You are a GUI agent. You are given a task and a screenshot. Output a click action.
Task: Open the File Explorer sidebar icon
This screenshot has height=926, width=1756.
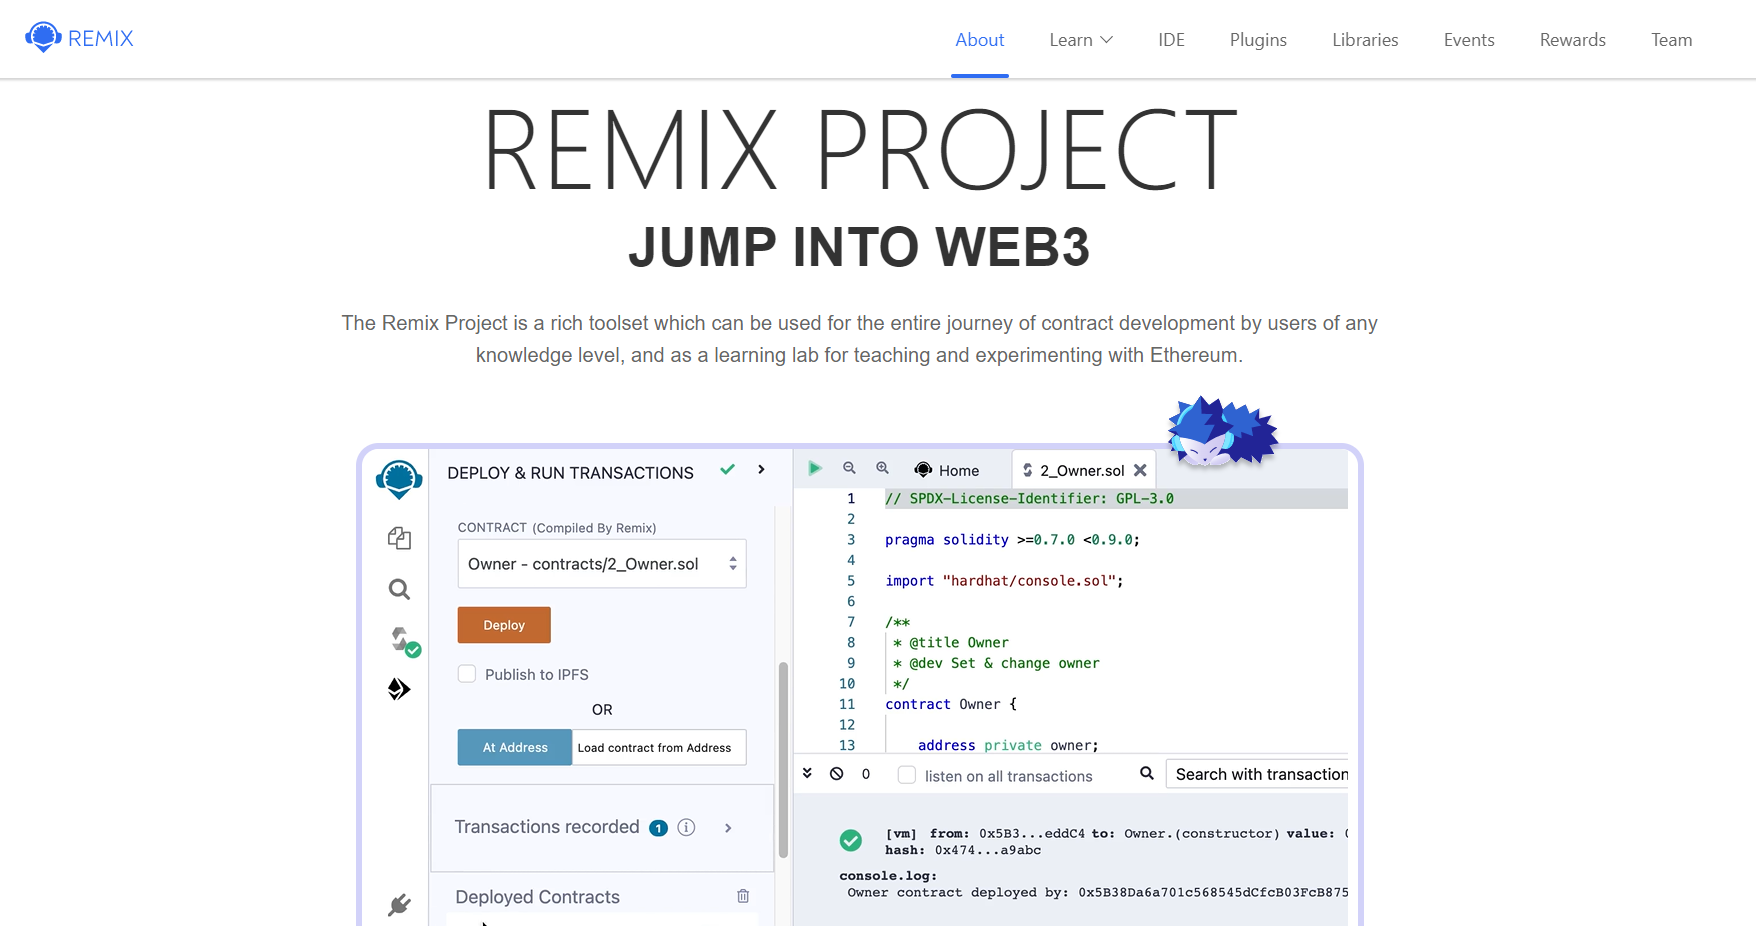click(x=399, y=538)
